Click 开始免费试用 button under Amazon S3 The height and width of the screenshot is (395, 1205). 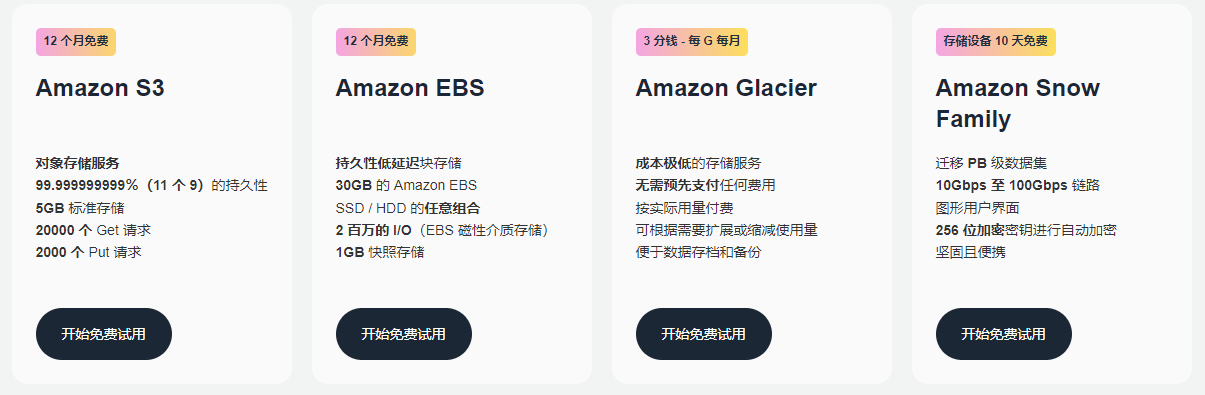(104, 334)
